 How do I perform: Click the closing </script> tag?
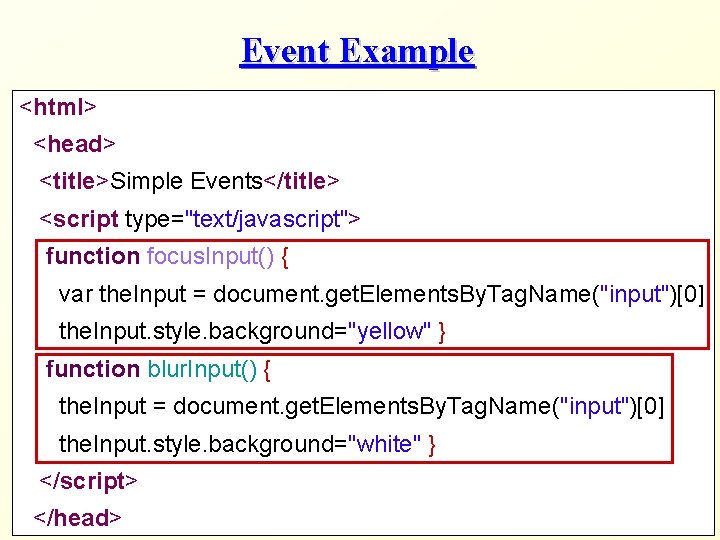tap(88, 481)
